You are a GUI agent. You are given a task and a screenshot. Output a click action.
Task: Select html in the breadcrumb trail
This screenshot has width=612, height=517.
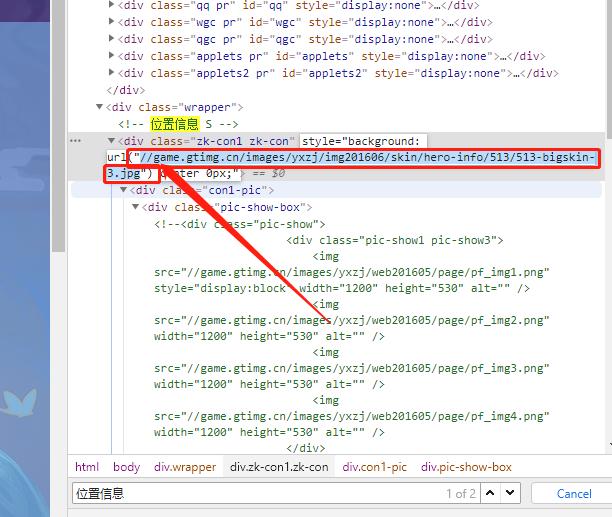click(87, 467)
